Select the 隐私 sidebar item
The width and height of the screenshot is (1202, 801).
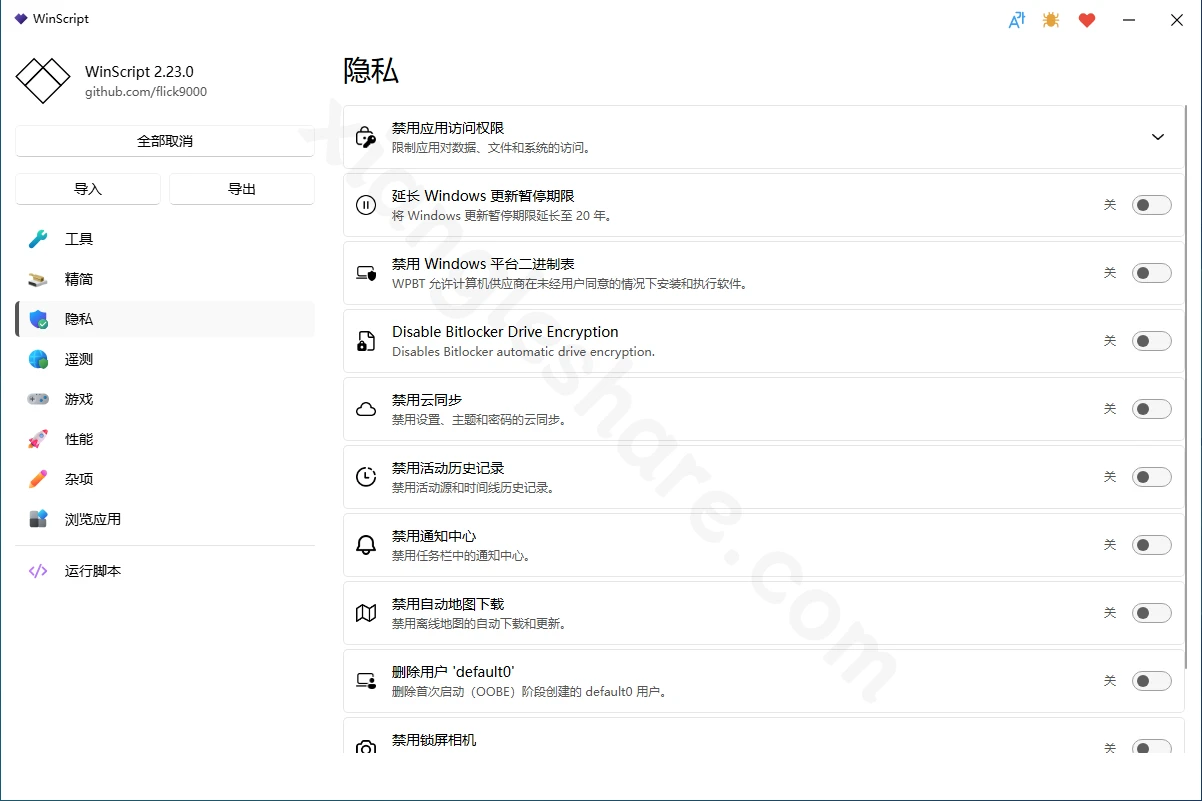[165, 319]
